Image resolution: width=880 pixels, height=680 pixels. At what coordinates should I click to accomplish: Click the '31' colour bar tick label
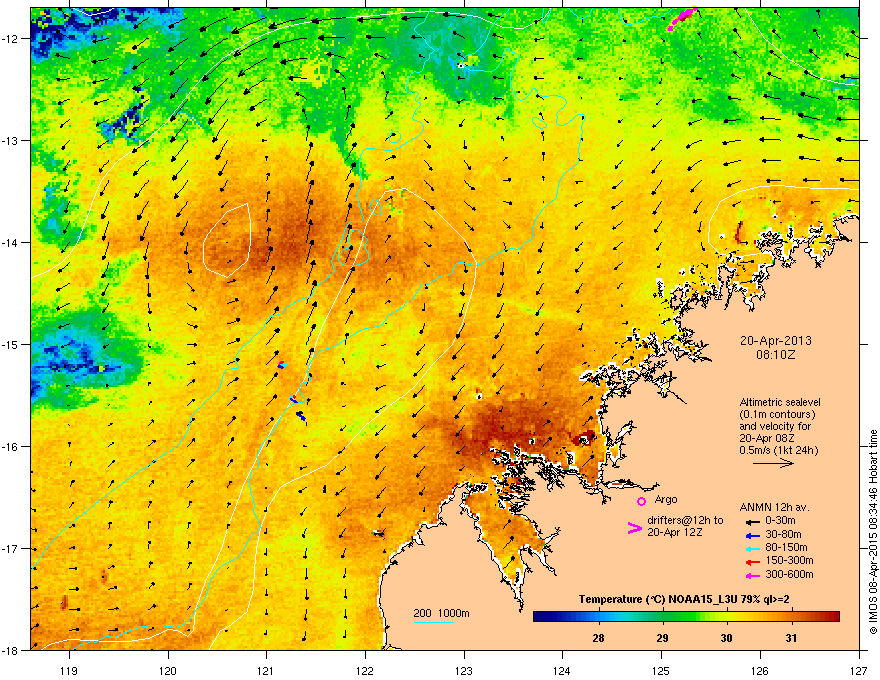791,638
